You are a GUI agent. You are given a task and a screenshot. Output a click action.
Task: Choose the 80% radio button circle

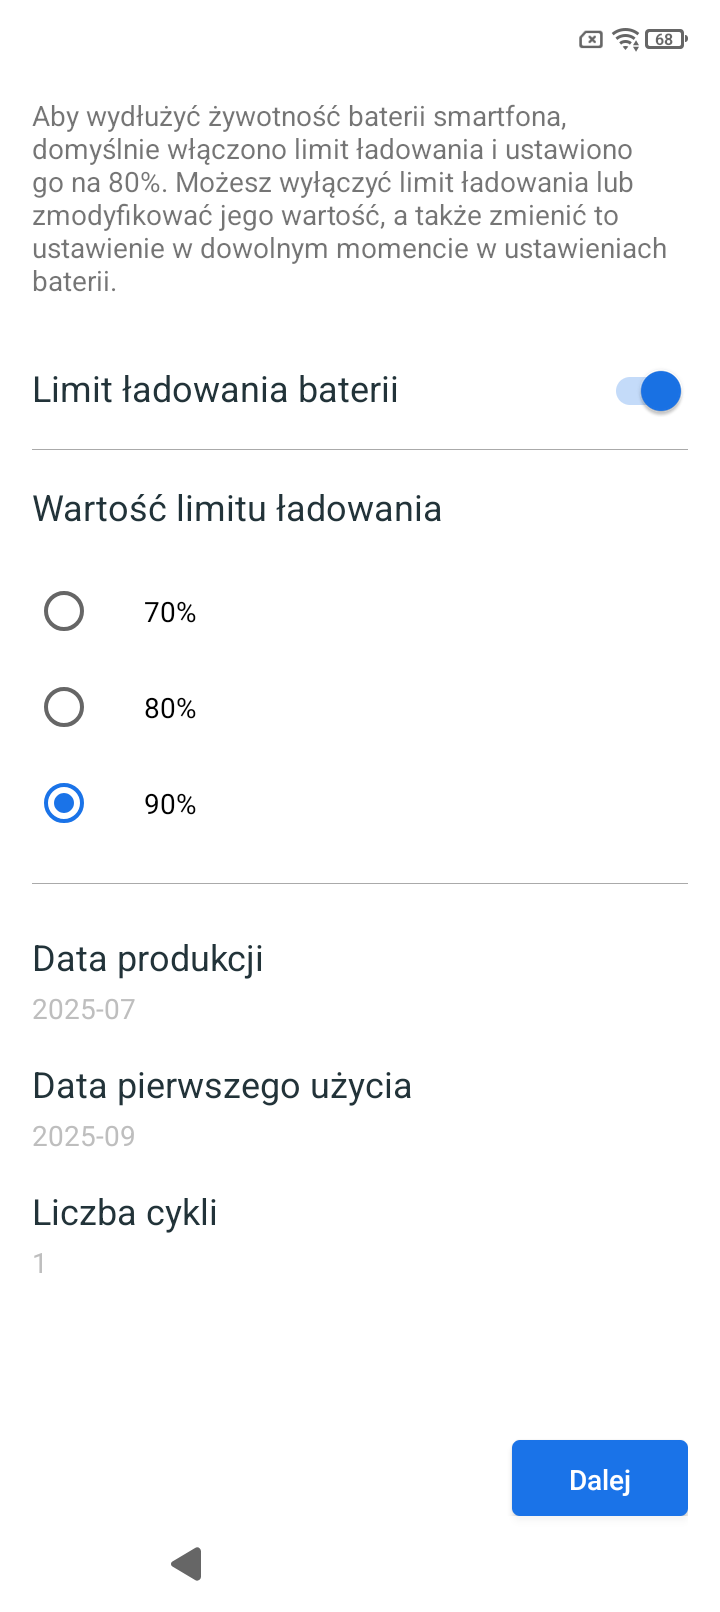click(x=64, y=707)
